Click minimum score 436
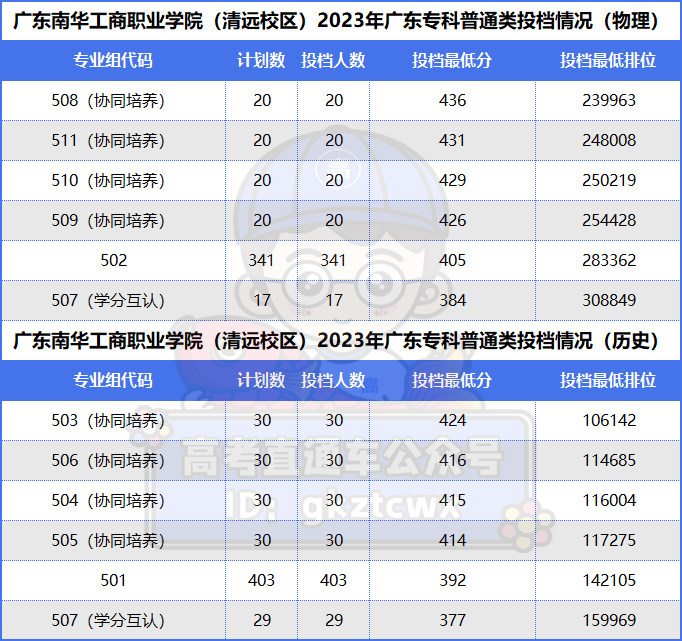Image resolution: width=682 pixels, height=641 pixels. click(452, 100)
